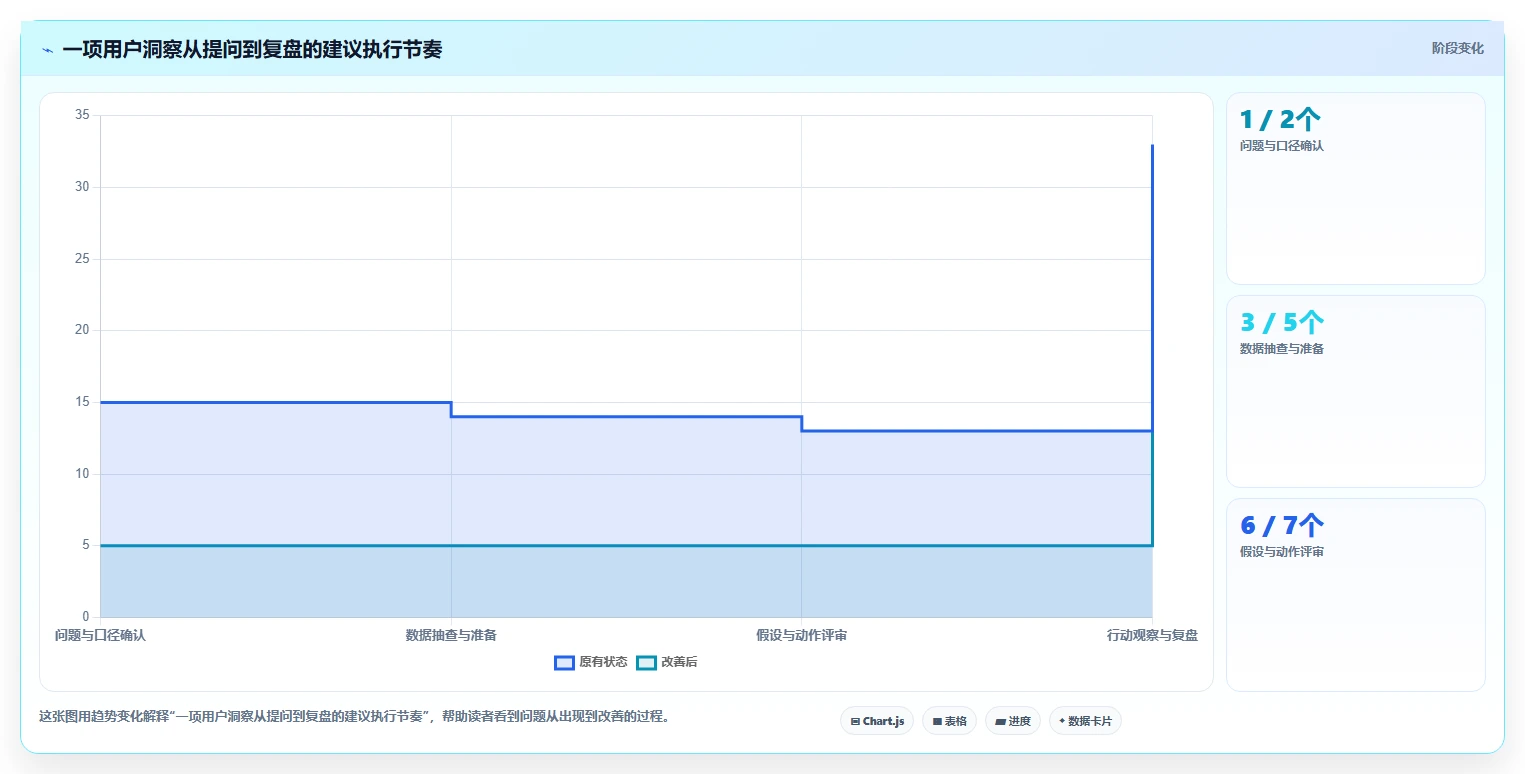Screen dimensions: 1525x774
Task: Click the y-axis tick label 20
Action: (83, 330)
